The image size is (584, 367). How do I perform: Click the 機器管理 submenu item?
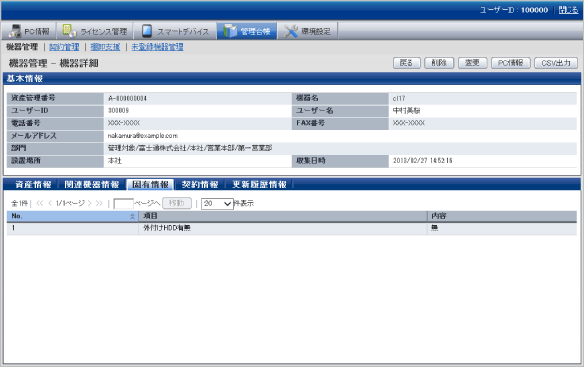pyautogui.click(x=22, y=47)
